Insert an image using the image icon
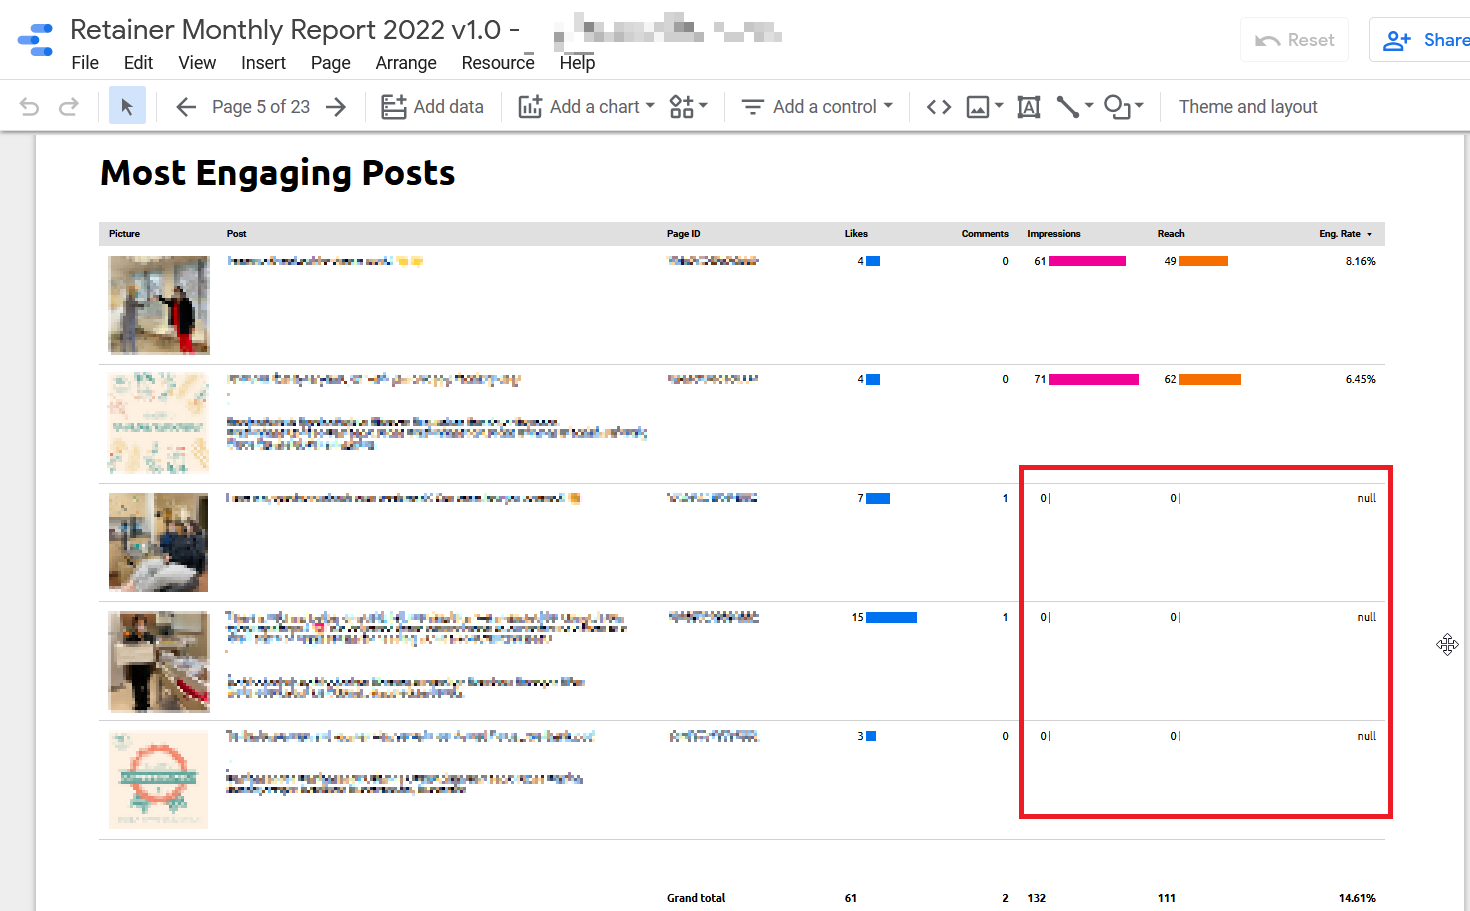This screenshot has width=1470, height=911. click(984, 107)
